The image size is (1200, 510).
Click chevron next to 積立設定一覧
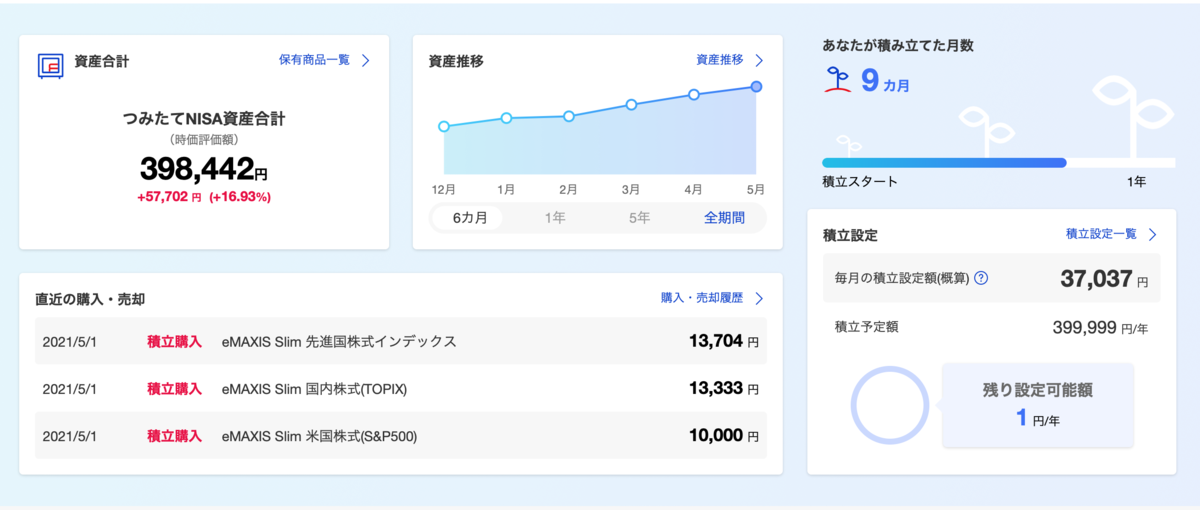point(1152,234)
